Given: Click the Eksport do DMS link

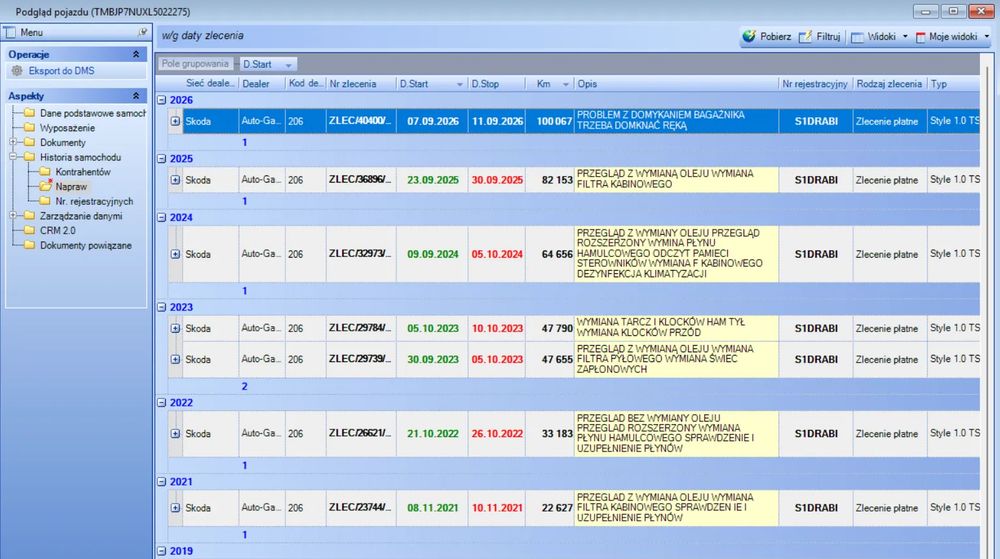Looking at the screenshot, I should pos(61,71).
